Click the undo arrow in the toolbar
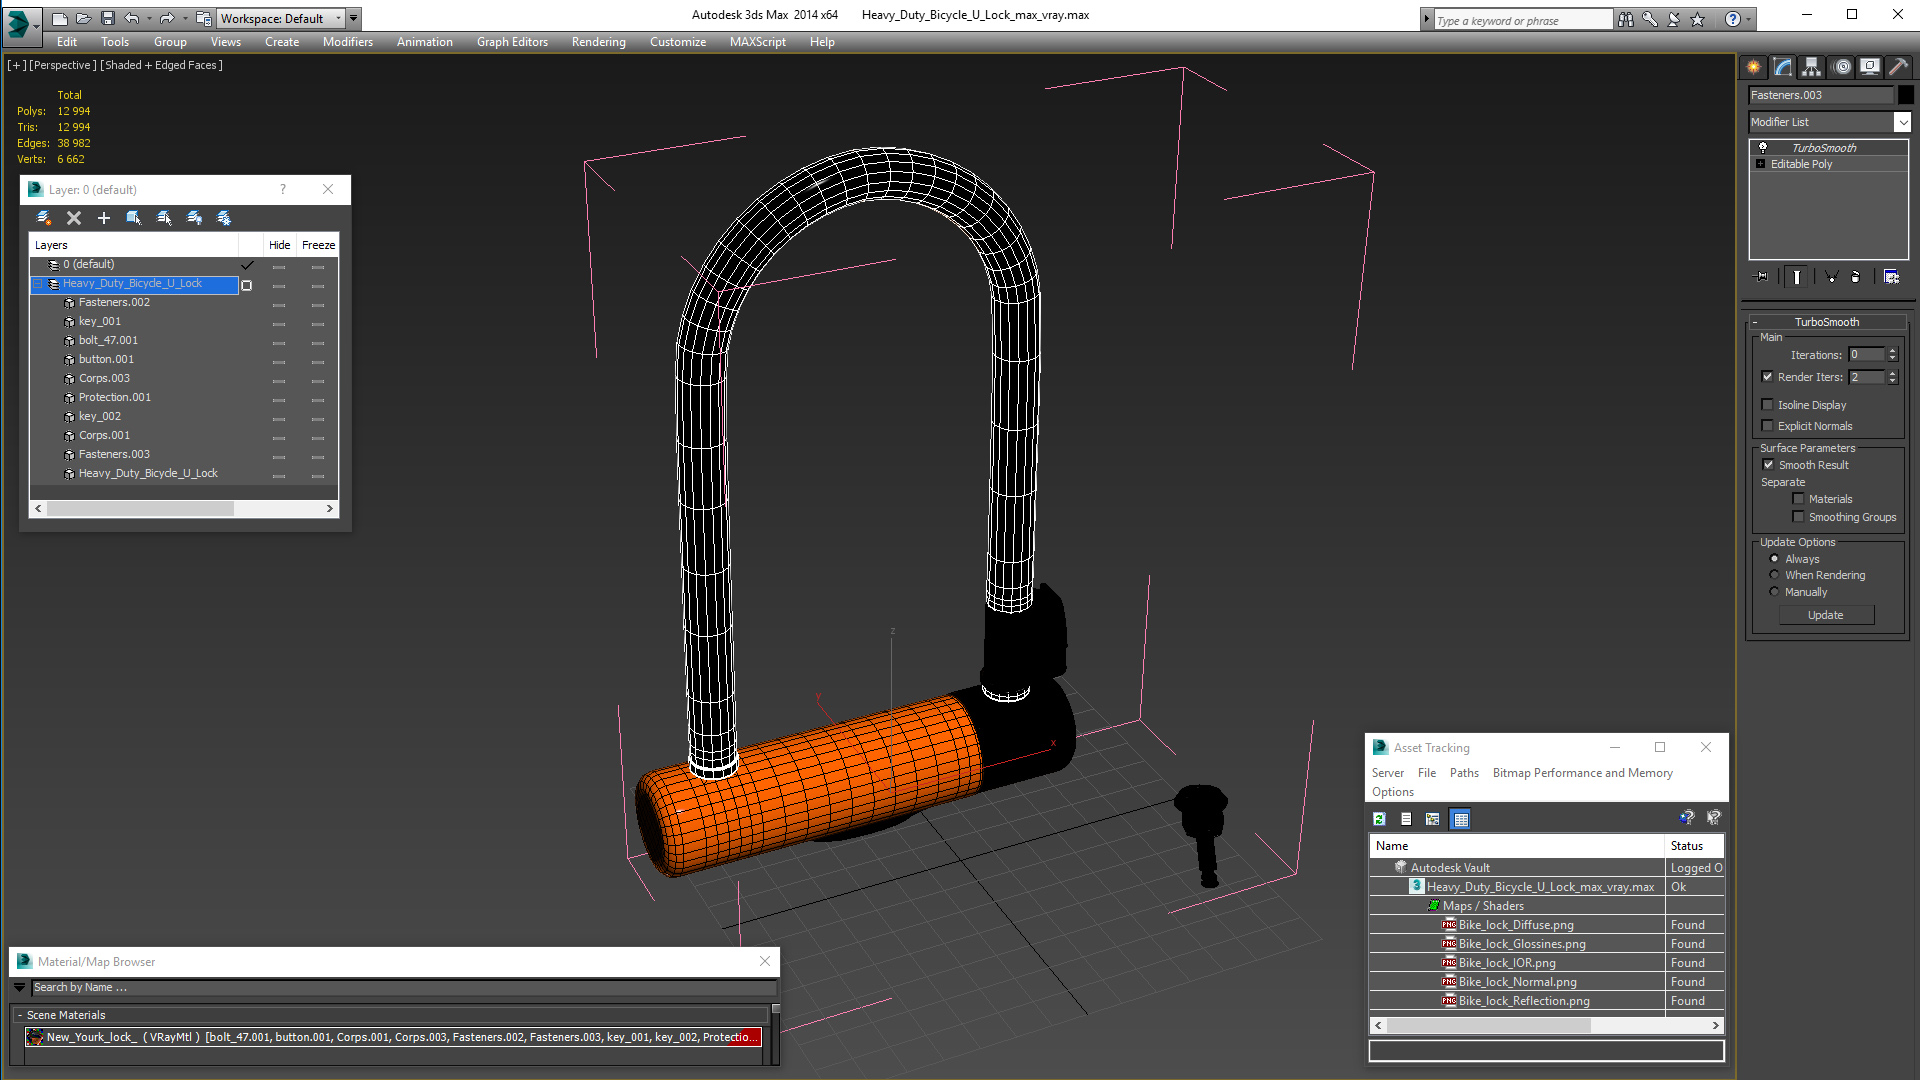 [131, 18]
